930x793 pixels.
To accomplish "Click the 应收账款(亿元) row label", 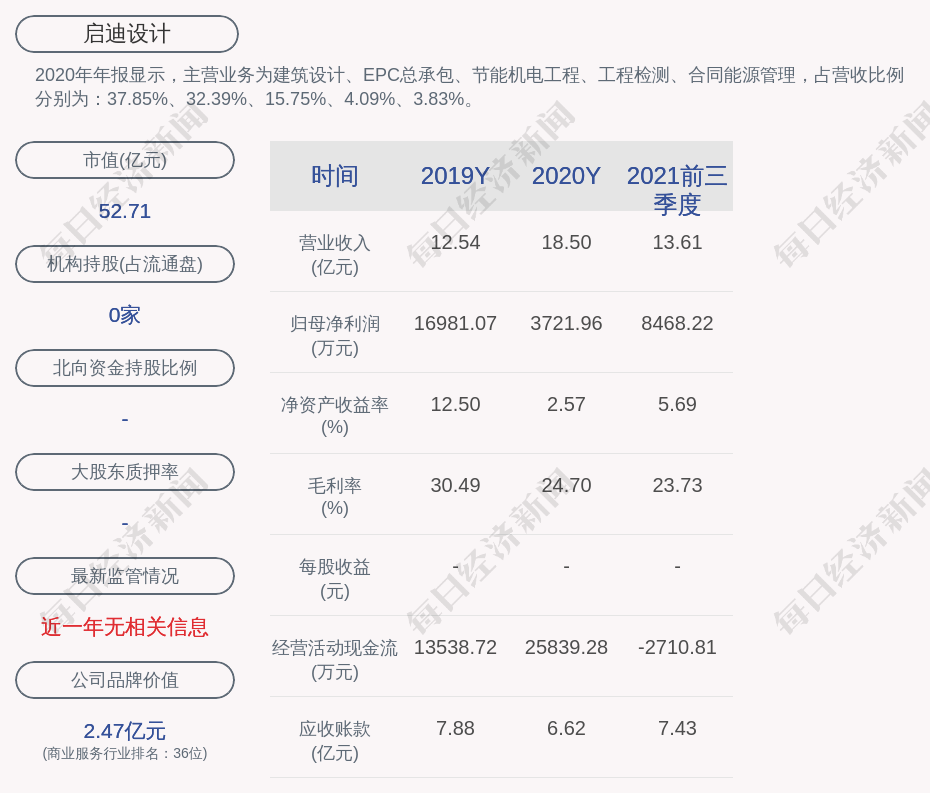I will coord(335,741).
